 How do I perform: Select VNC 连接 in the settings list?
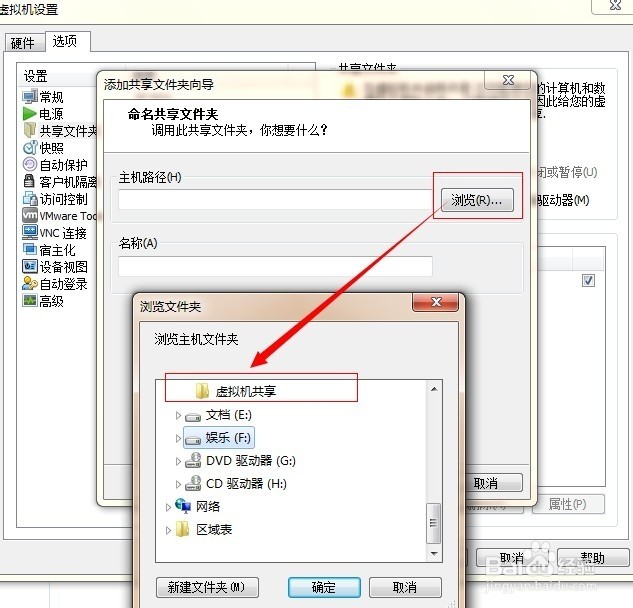(x=63, y=233)
